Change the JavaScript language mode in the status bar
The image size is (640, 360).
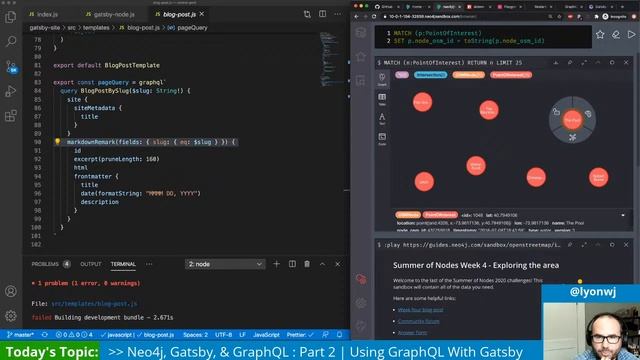[x=266, y=335]
